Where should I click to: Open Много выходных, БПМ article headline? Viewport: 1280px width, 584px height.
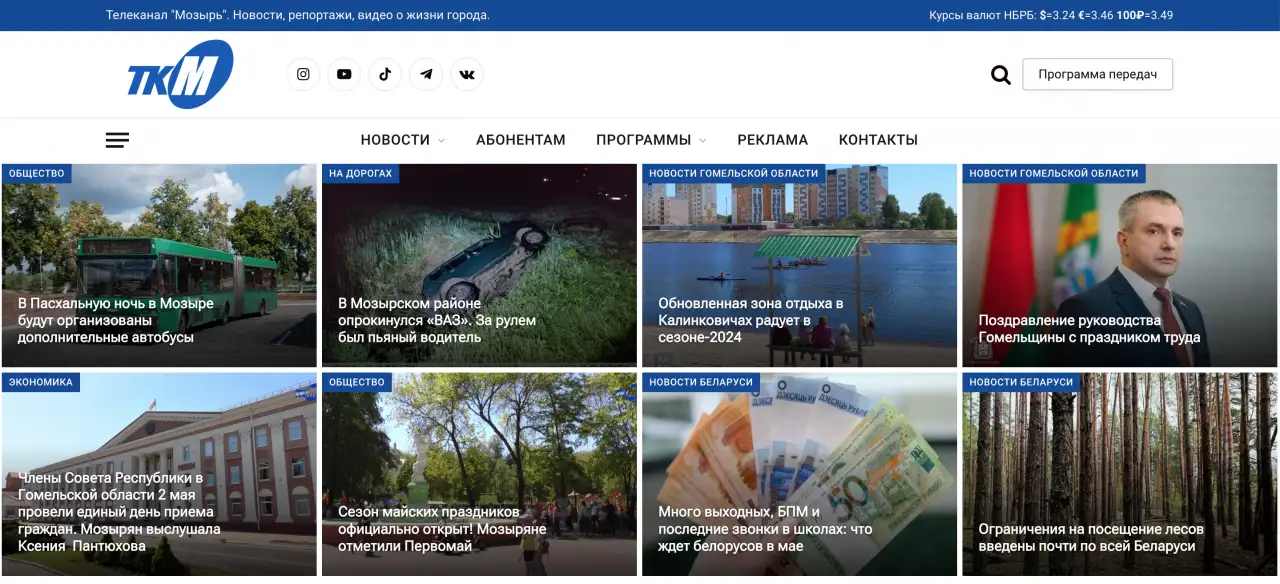click(x=765, y=529)
